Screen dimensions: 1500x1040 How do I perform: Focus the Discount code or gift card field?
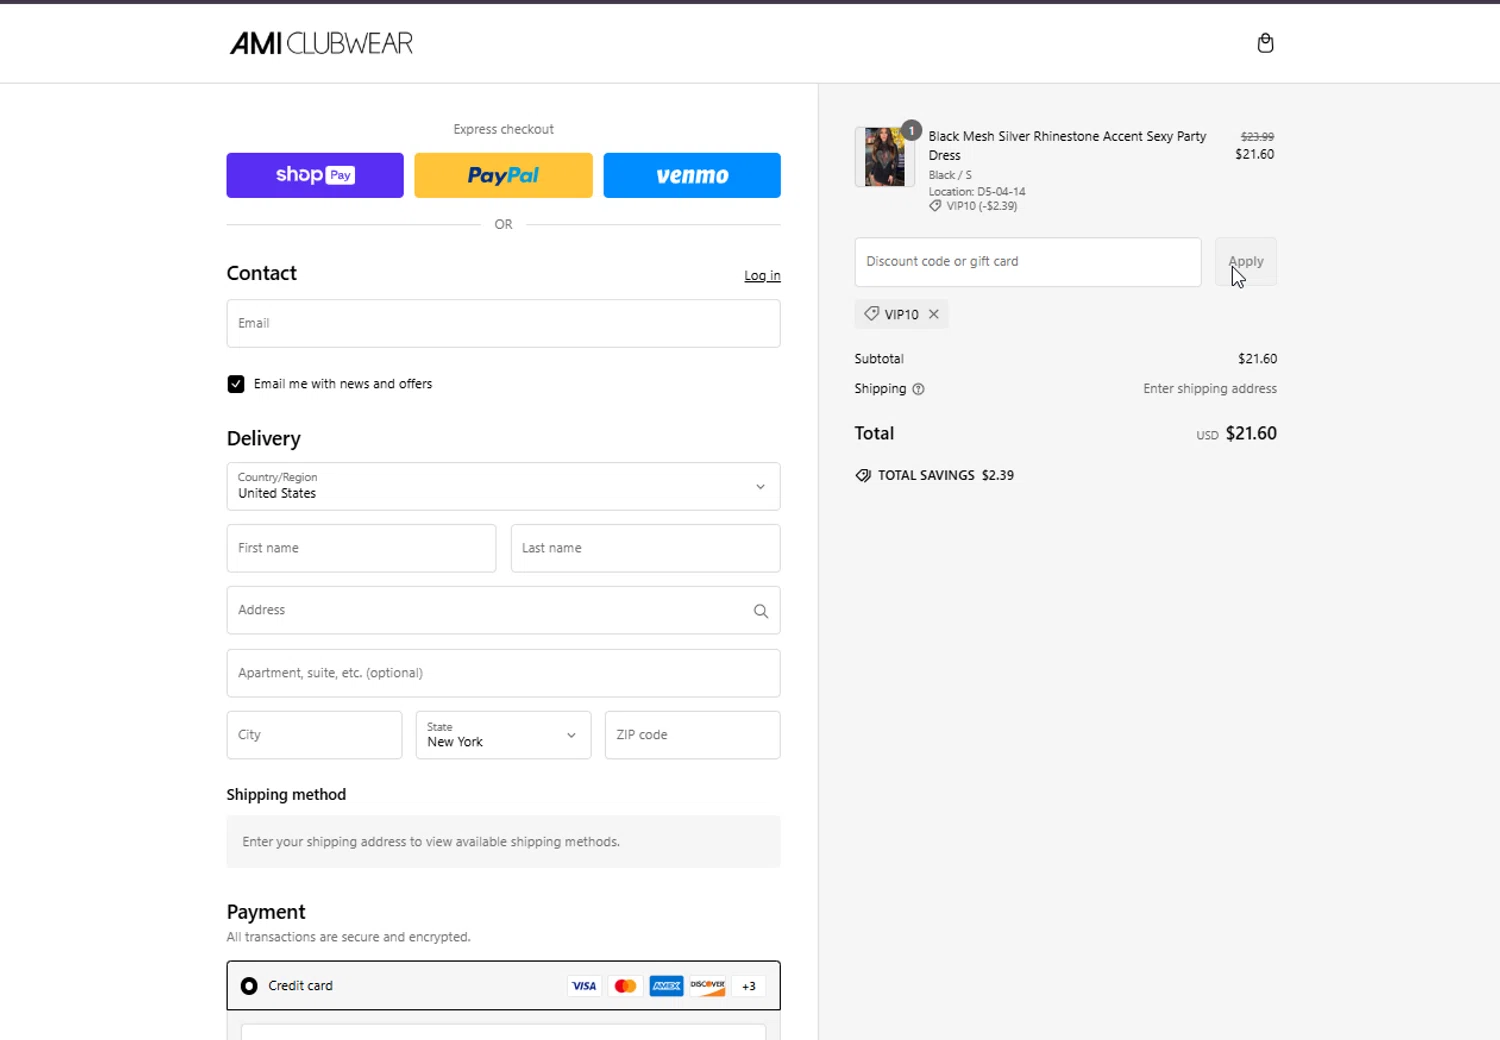coord(1028,262)
